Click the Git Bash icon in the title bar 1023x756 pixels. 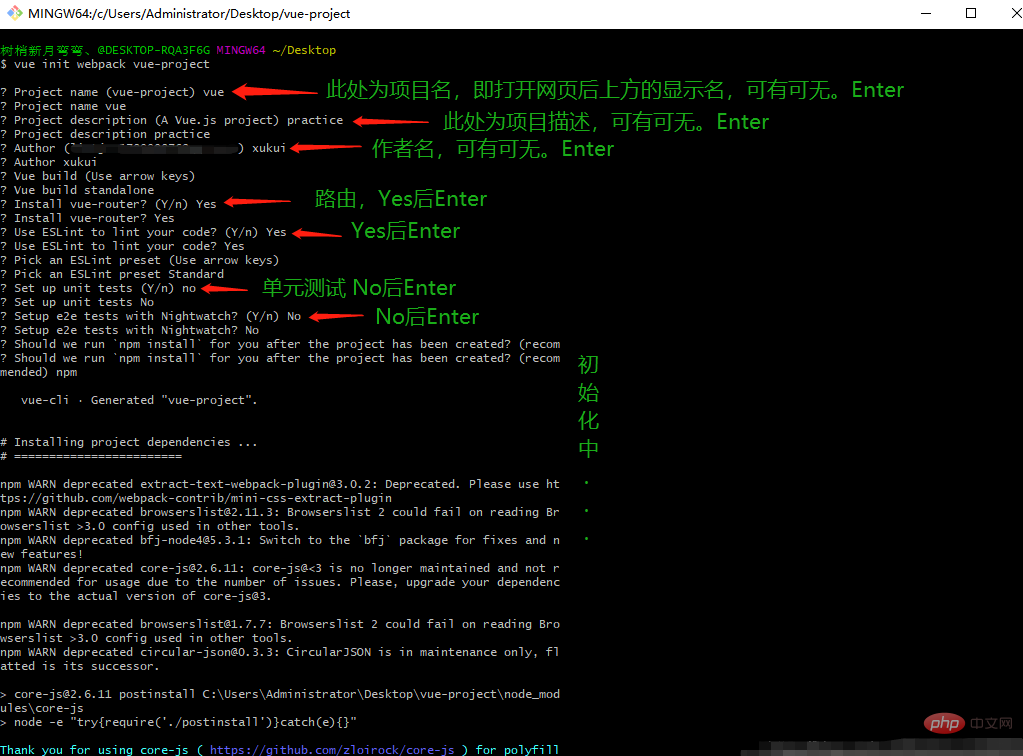[x=14, y=13]
